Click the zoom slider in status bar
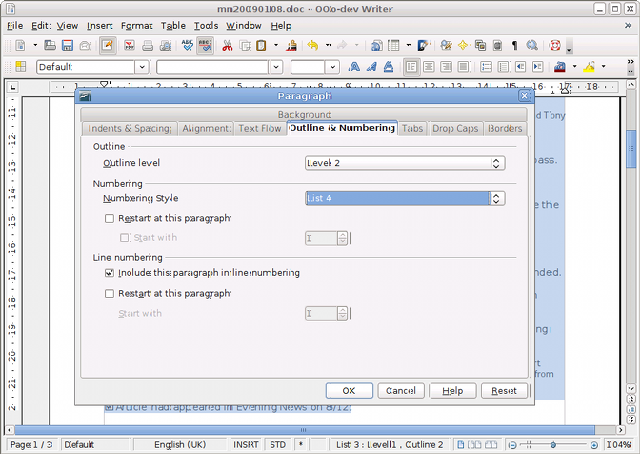This screenshot has height=454, width=640. (553, 444)
